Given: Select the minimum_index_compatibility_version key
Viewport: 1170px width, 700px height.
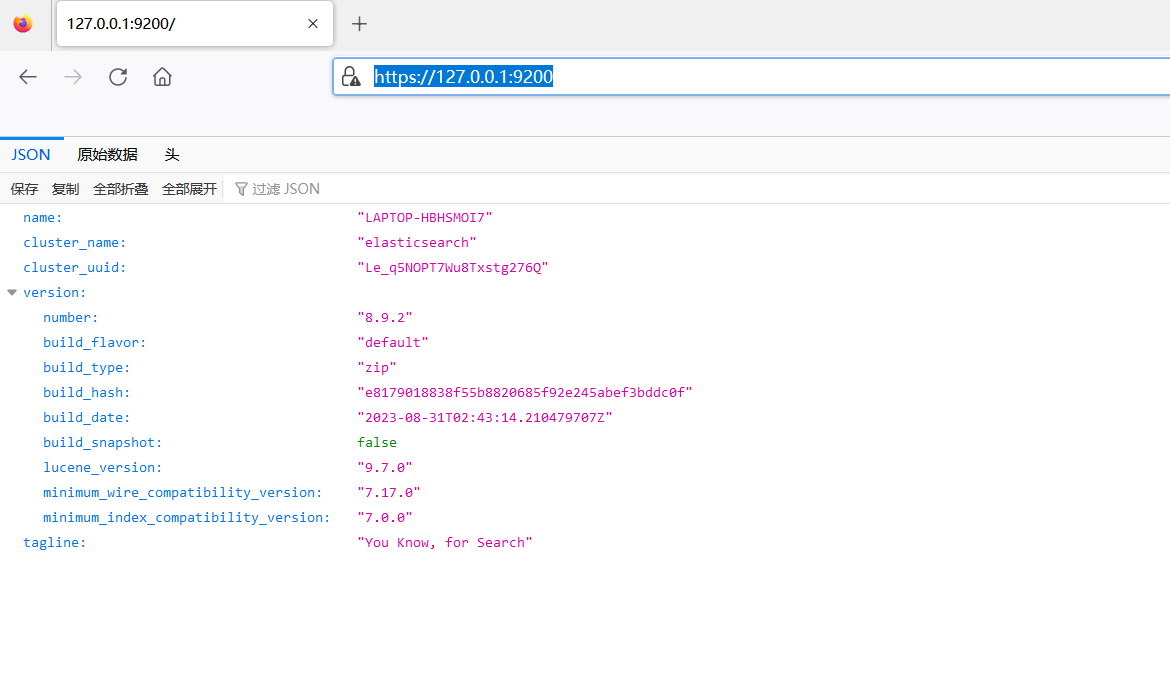Looking at the screenshot, I should click(x=187, y=517).
